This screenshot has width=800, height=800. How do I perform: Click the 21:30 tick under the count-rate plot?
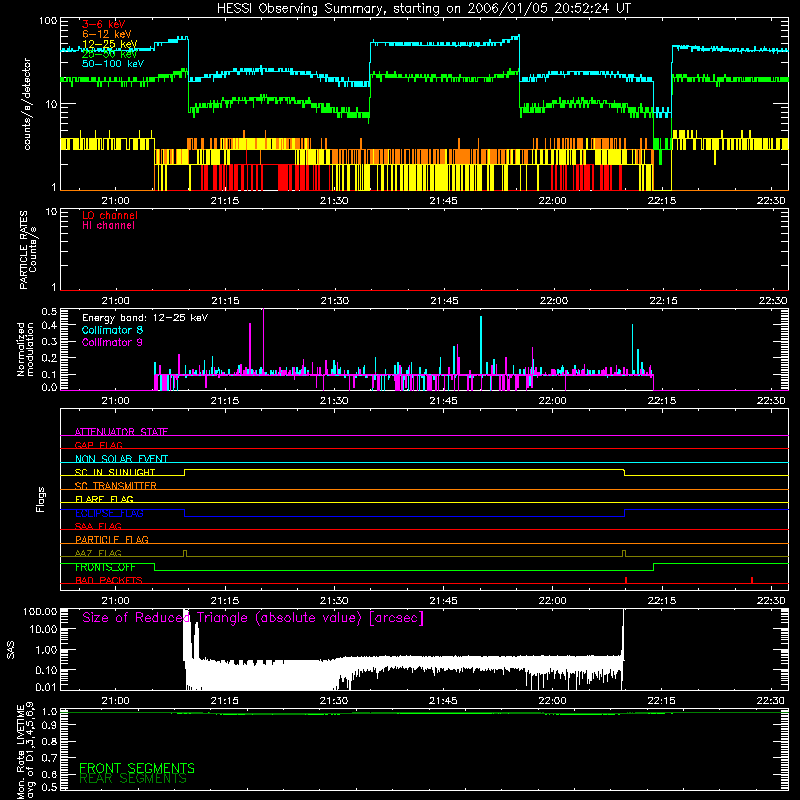point(334,201)
